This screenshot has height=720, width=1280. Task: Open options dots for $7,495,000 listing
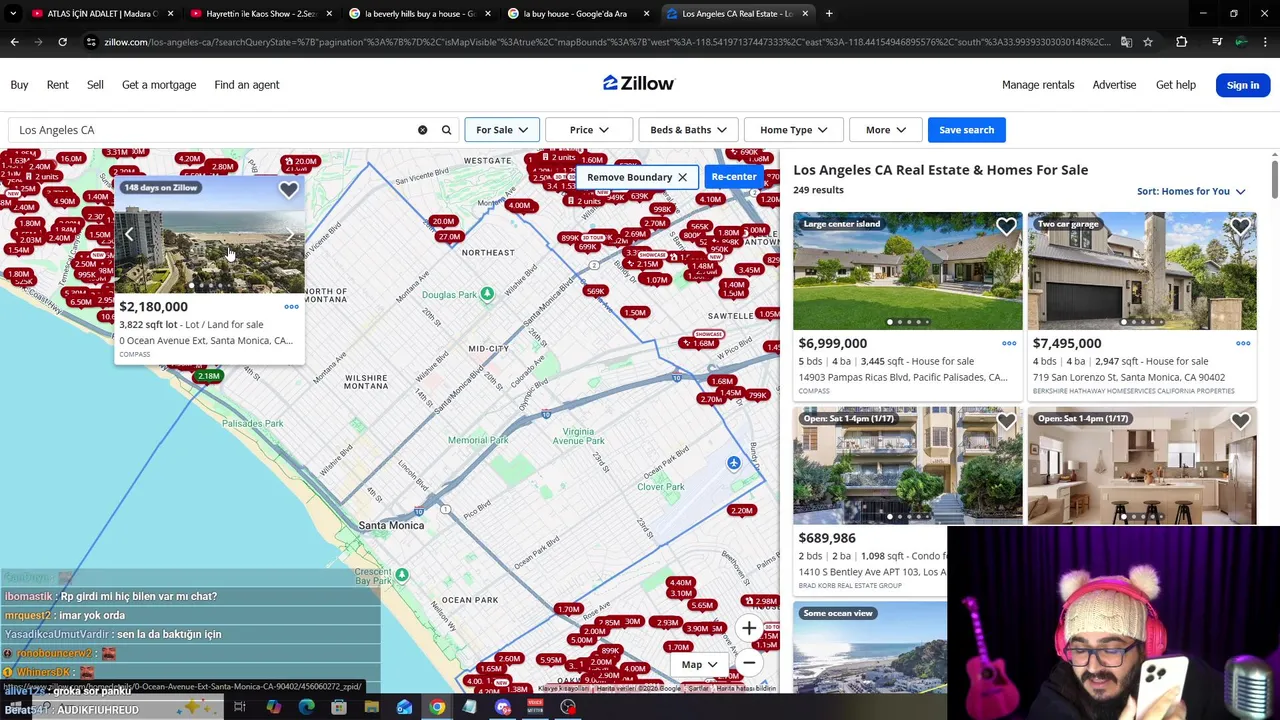(1243, 343)
